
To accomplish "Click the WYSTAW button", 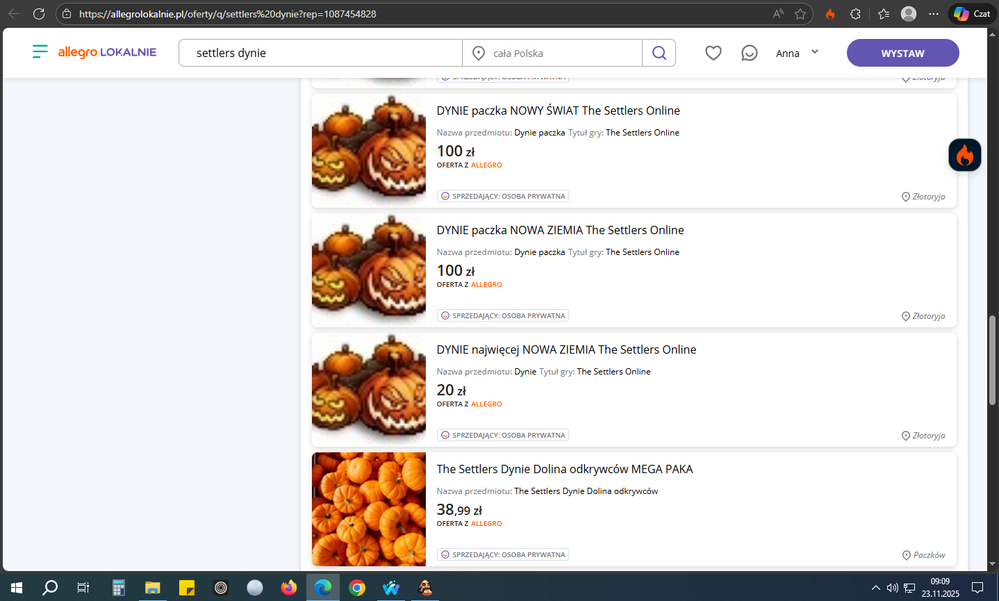I will click(x=902, y=53).
